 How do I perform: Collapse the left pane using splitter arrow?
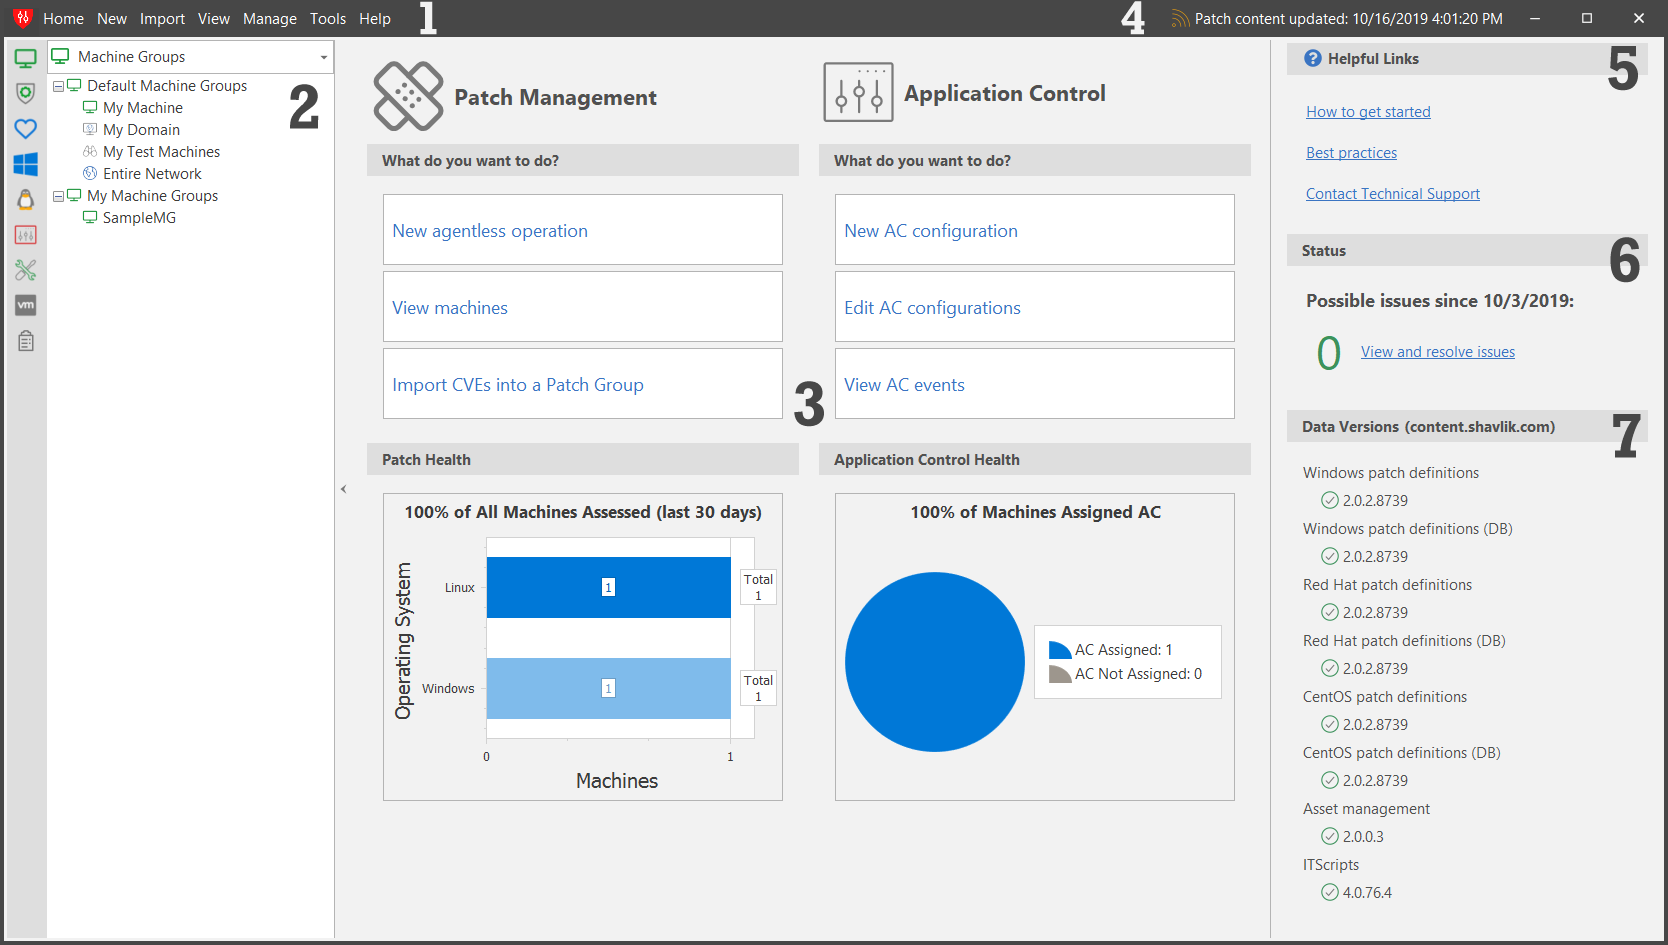(343, 489)
